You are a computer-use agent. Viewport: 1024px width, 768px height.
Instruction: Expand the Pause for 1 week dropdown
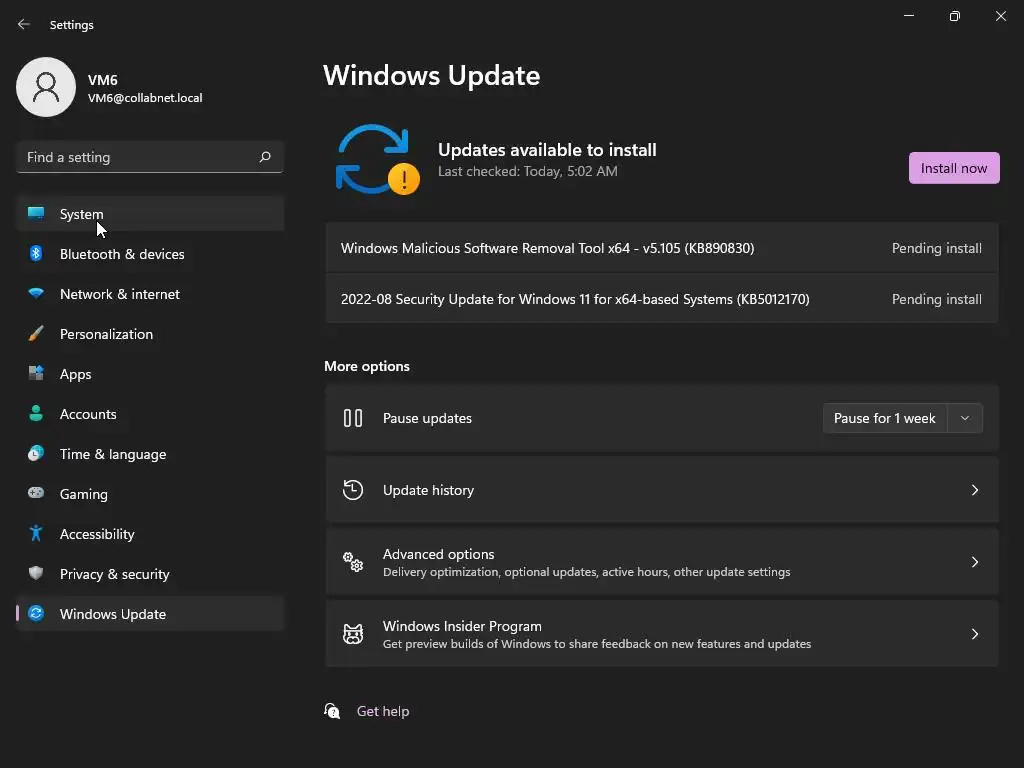tap(964, 418)
